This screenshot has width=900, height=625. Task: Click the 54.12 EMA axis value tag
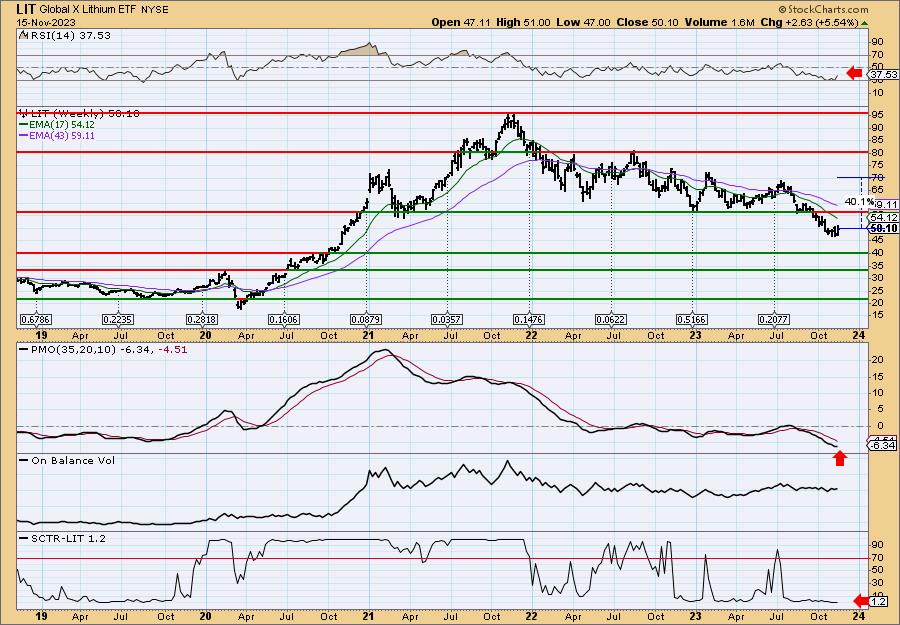click(x=883, y=218)
